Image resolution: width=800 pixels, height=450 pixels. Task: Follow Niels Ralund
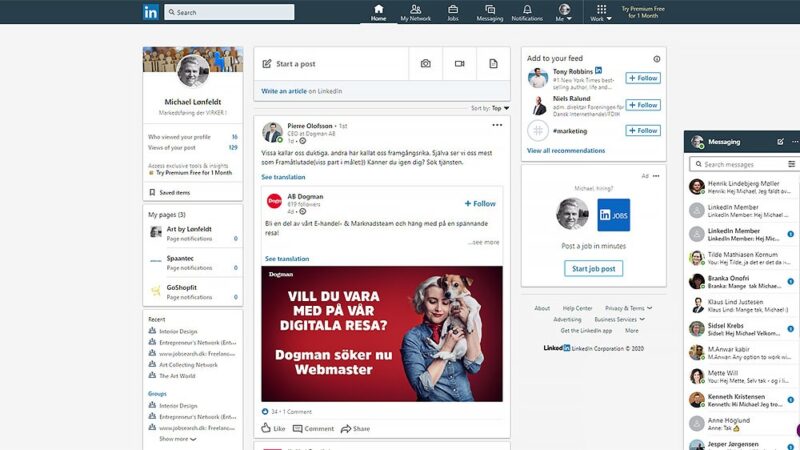click(x=643, y=105)
